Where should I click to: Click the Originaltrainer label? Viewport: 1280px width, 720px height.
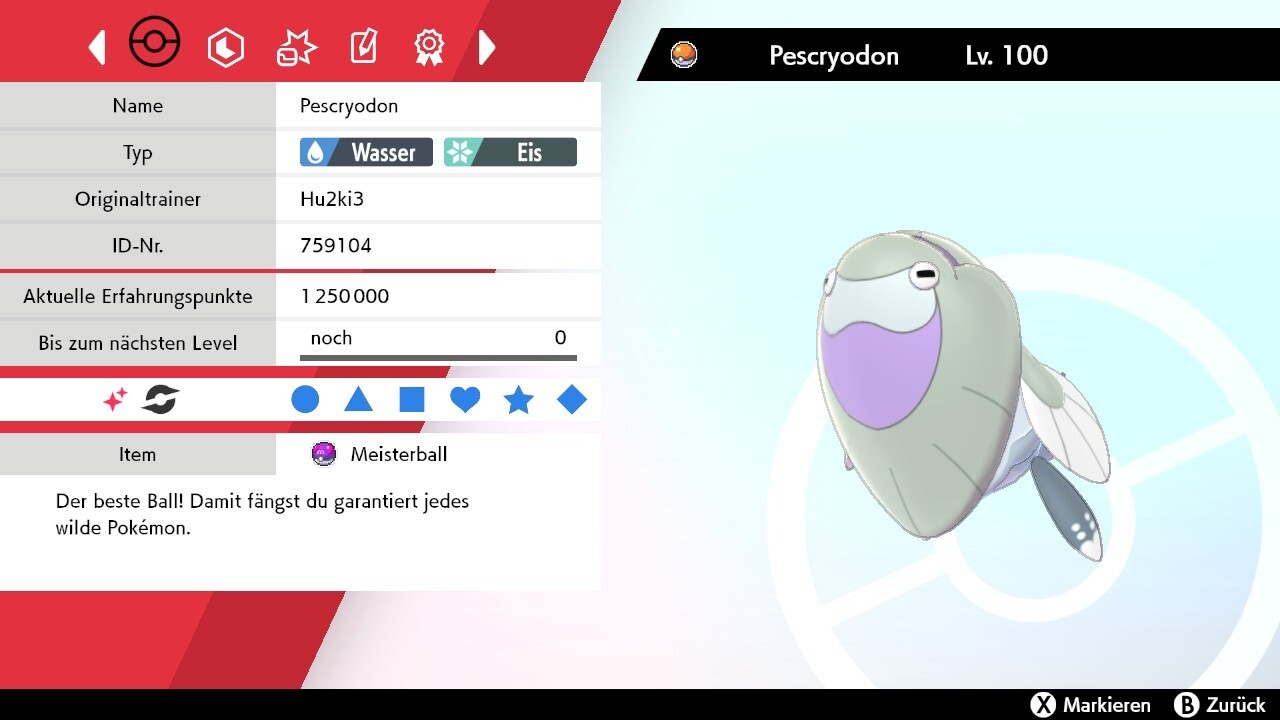(x=138, y=199)
